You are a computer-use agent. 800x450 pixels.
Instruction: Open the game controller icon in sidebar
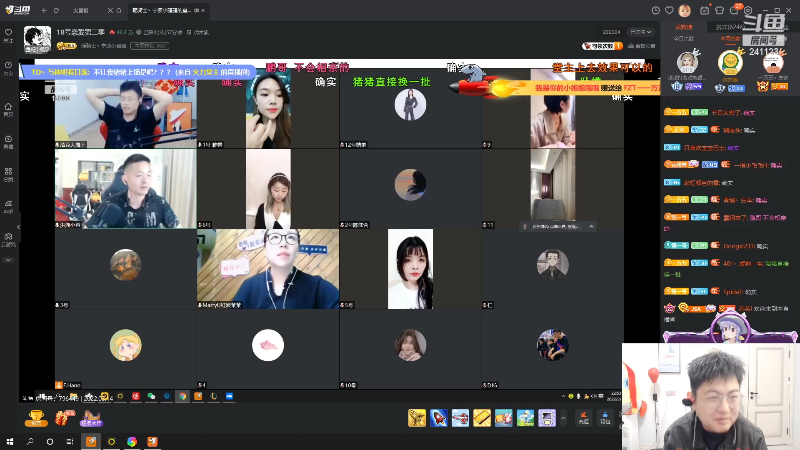9,239
